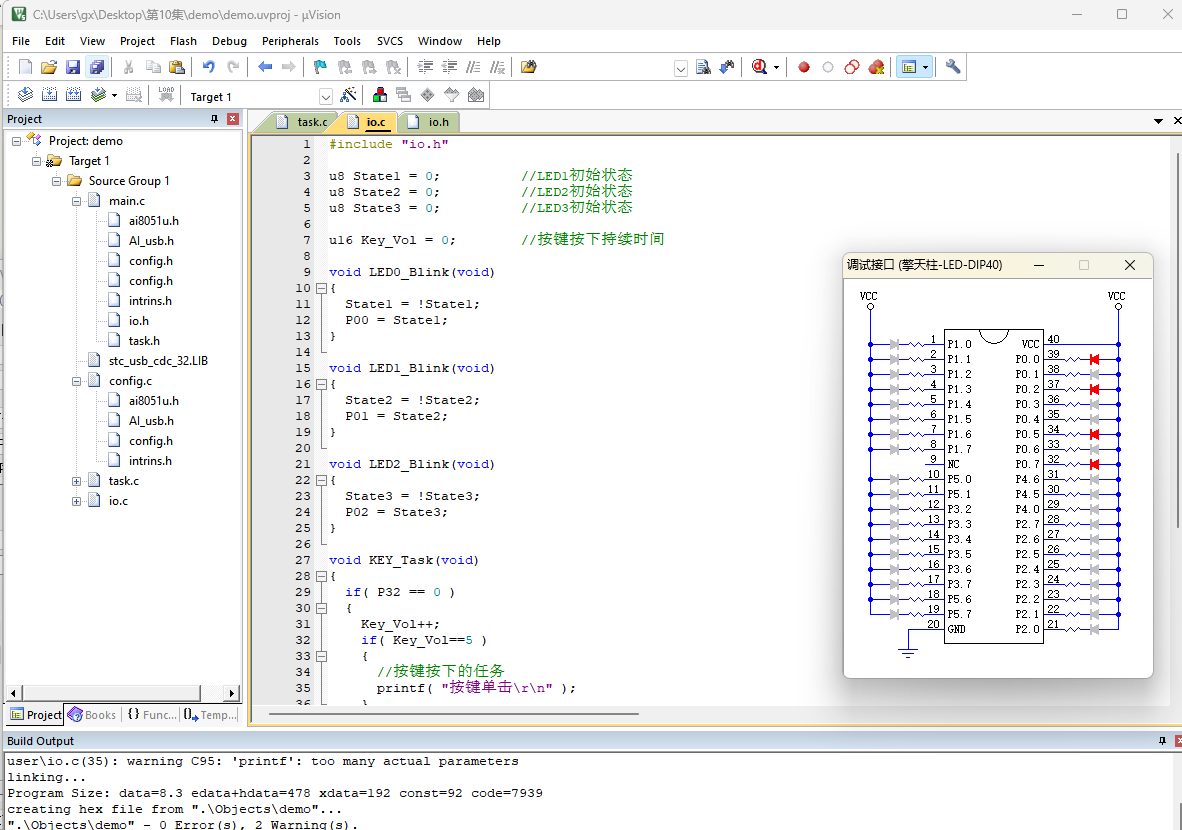
Task: Click the Open file folder icon
Action: pyautogui.click(x=49, y=67)
